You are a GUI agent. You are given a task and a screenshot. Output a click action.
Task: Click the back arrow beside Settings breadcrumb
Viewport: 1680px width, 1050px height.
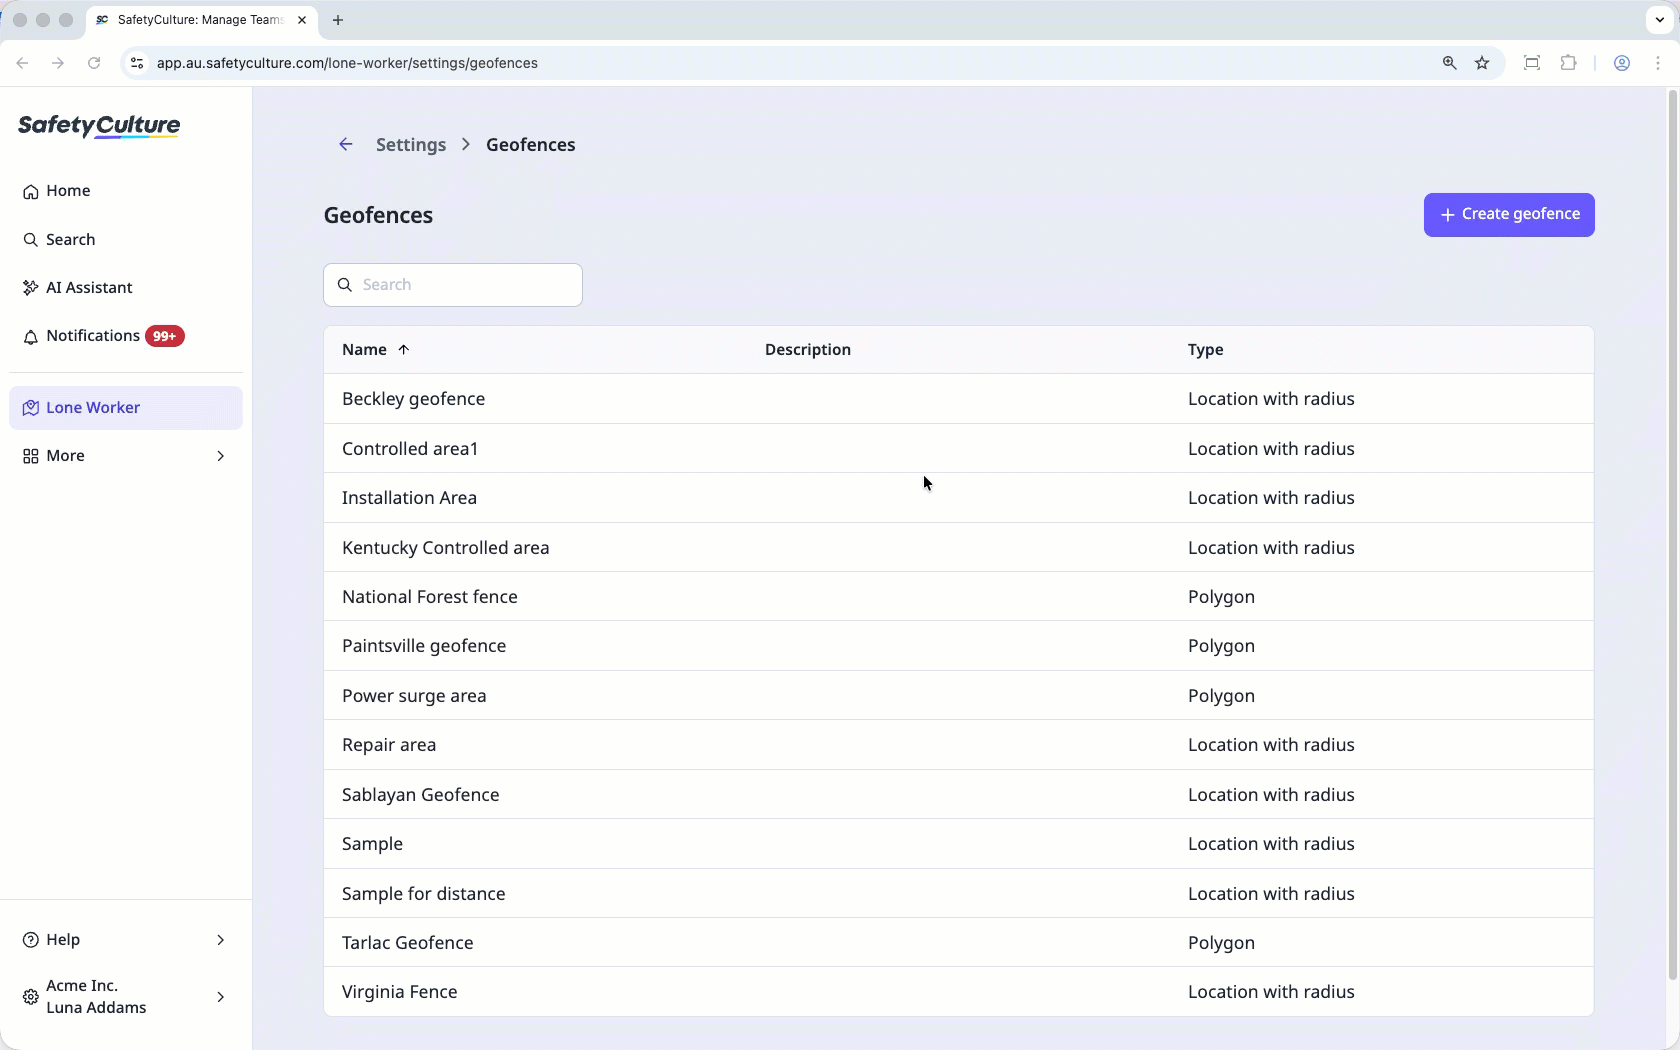coord(346,145)
